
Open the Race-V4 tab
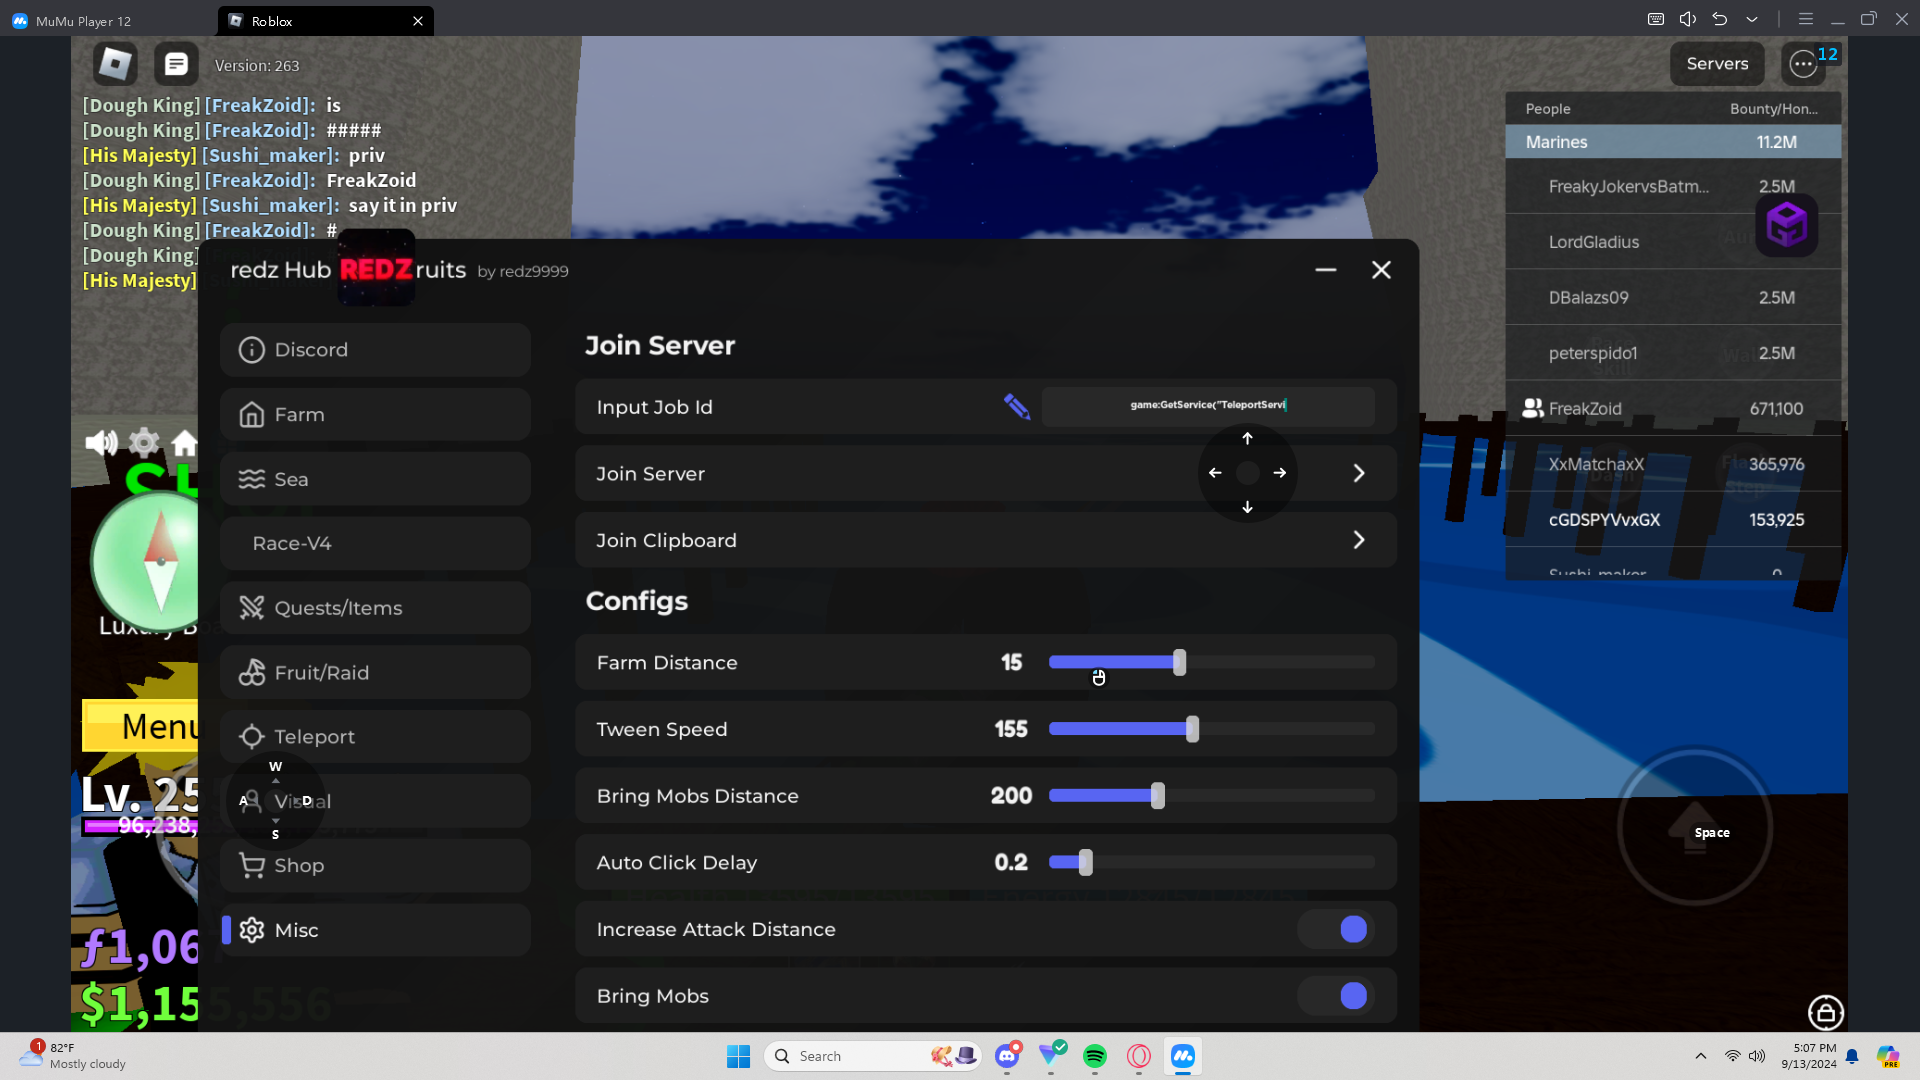coord(375,543)
